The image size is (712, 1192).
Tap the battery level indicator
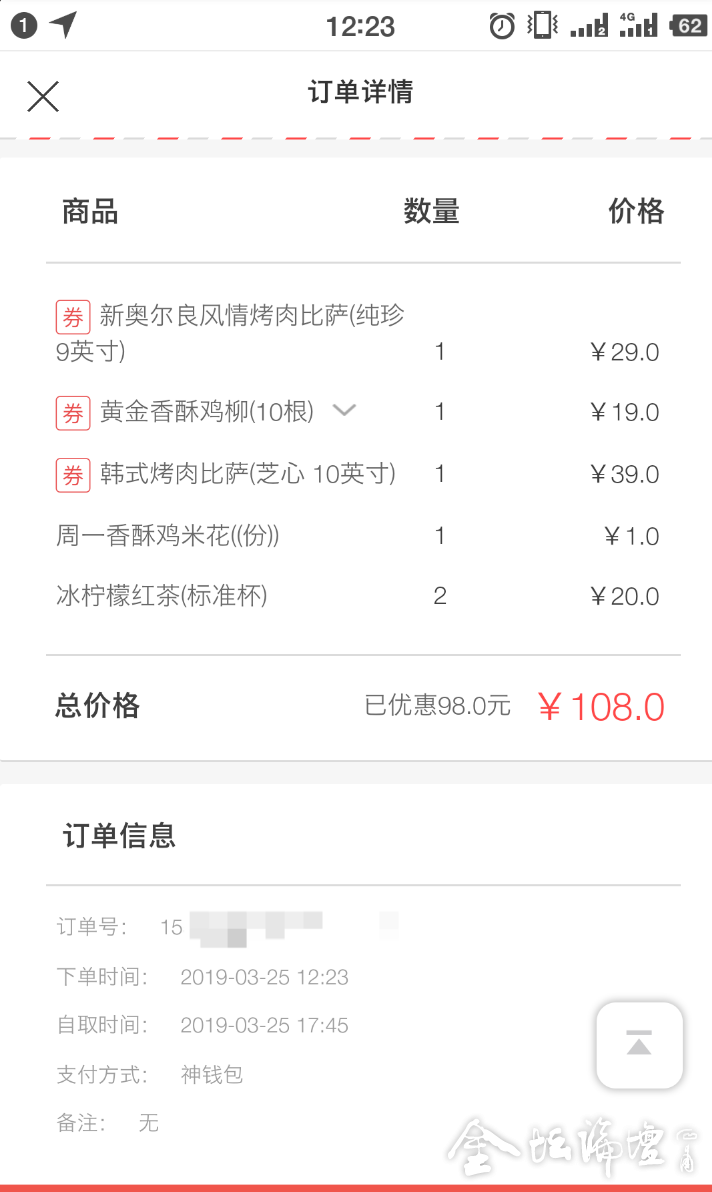point(689,26)
